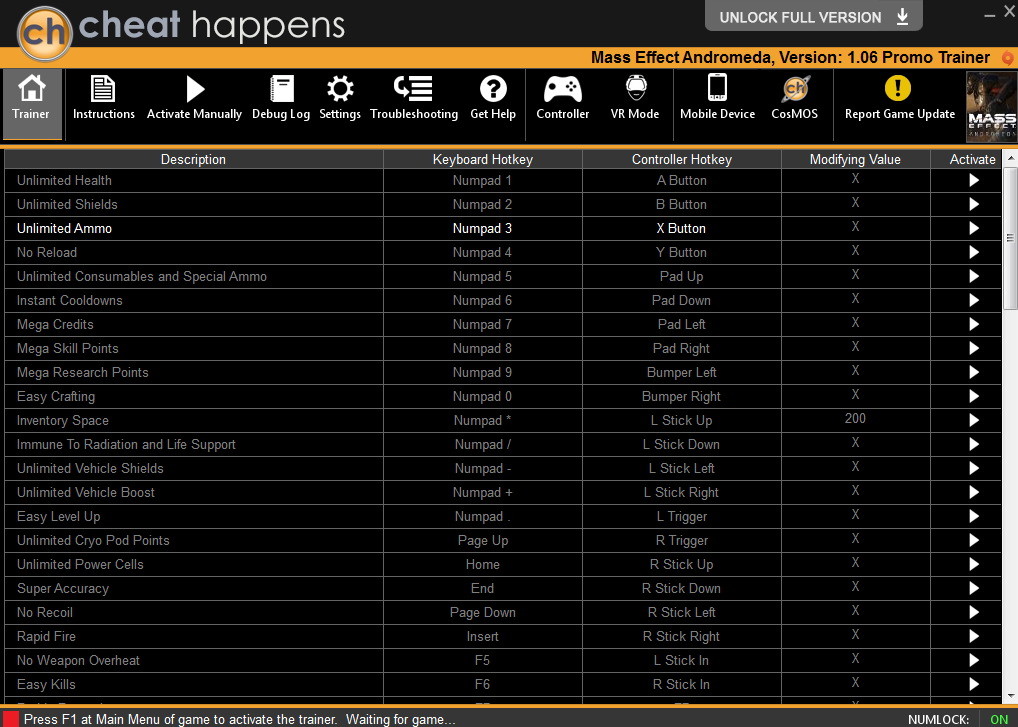
Task: Activate Super Accuracy cheat arrow
Action: point(974,589)
